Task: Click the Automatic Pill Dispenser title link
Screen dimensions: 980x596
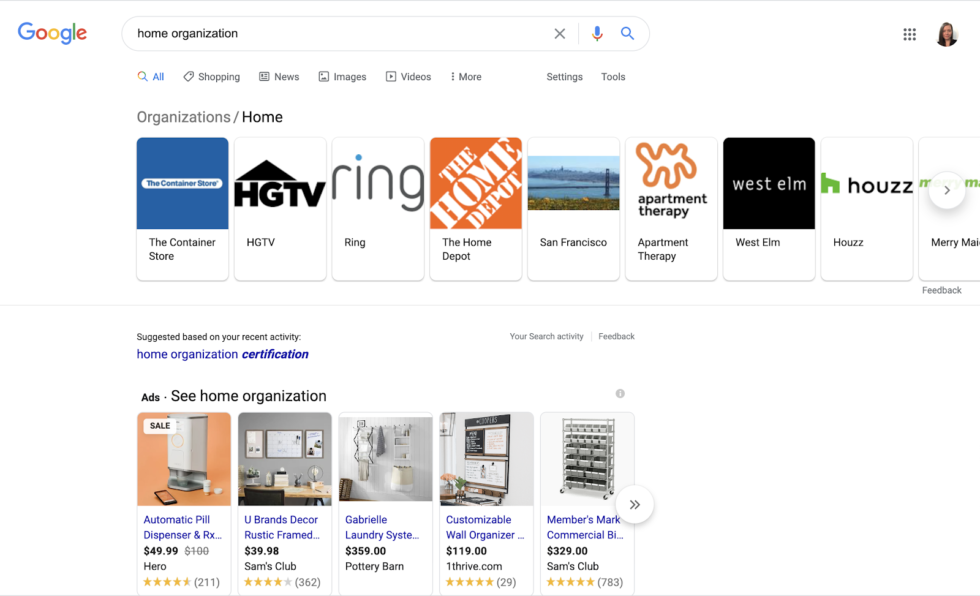Action: point(182,527)
